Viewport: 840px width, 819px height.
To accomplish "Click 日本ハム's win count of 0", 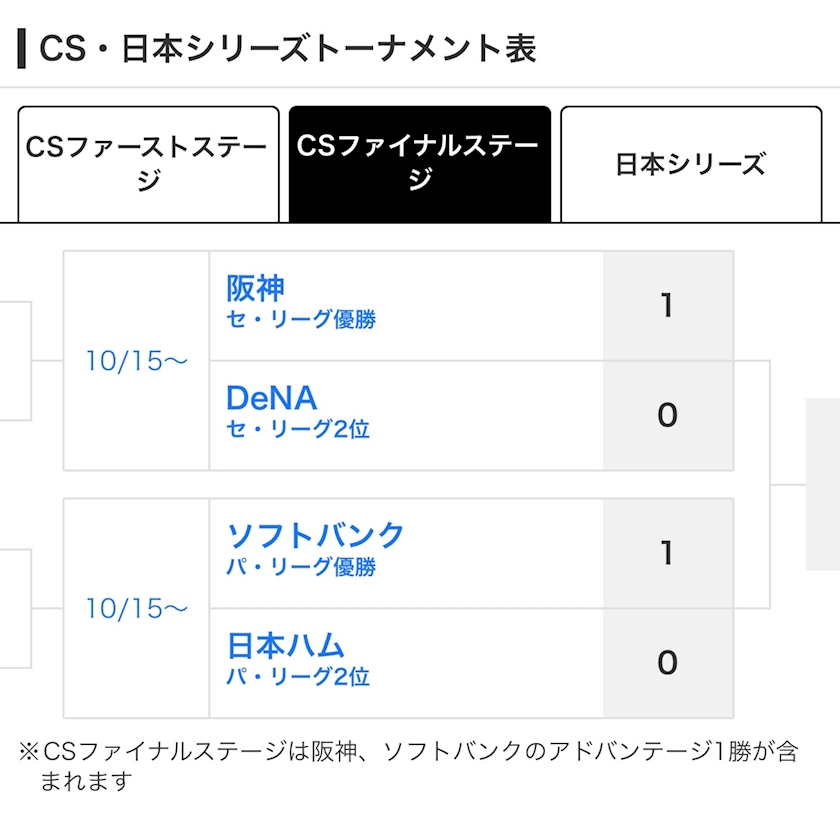I will pos(667,662).
